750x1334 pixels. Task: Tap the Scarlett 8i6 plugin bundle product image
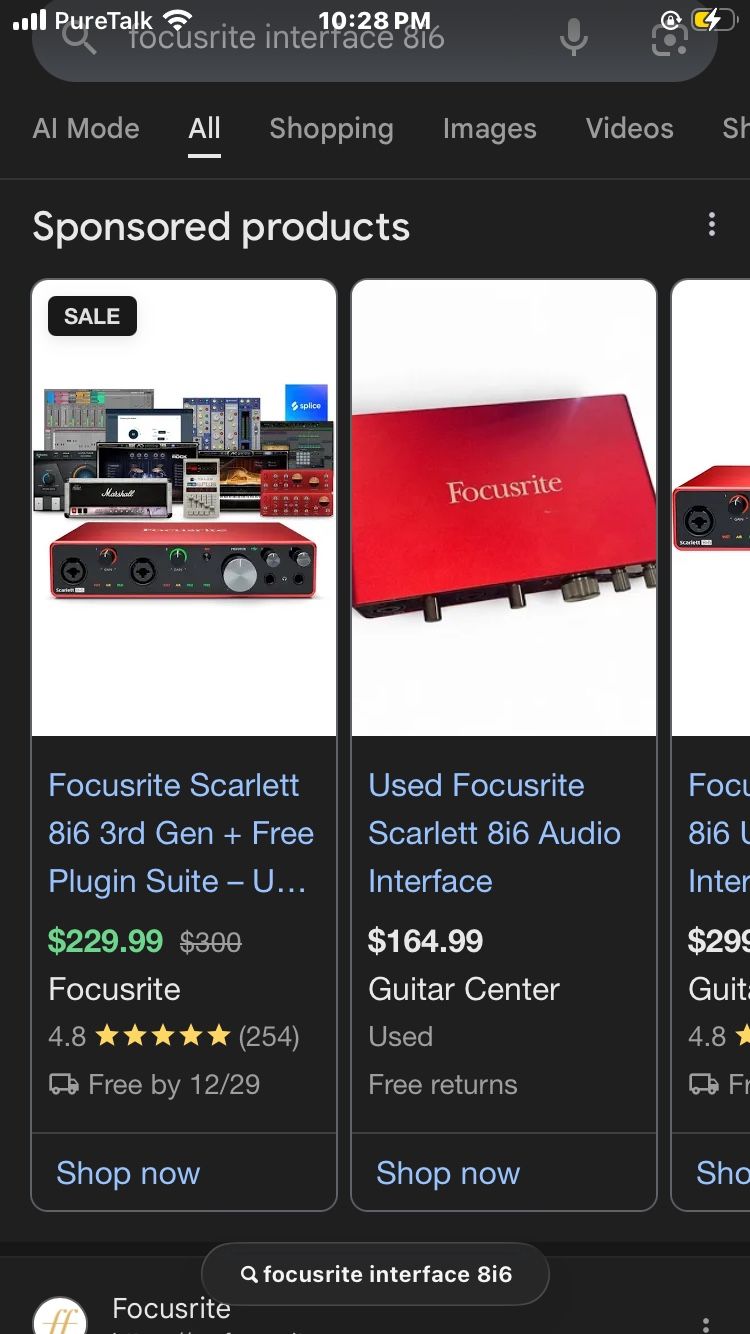point(184,508)
